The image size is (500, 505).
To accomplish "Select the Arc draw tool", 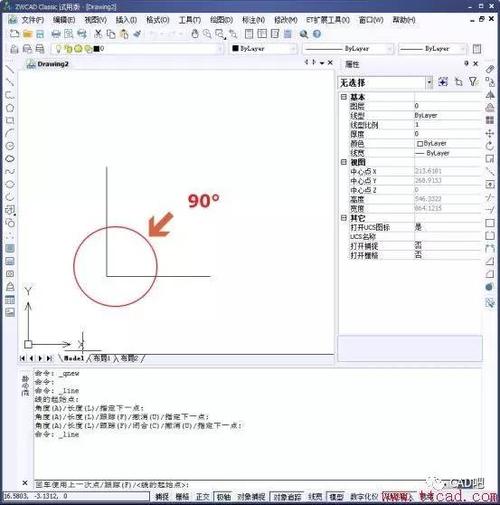I will tap(10, 133).
